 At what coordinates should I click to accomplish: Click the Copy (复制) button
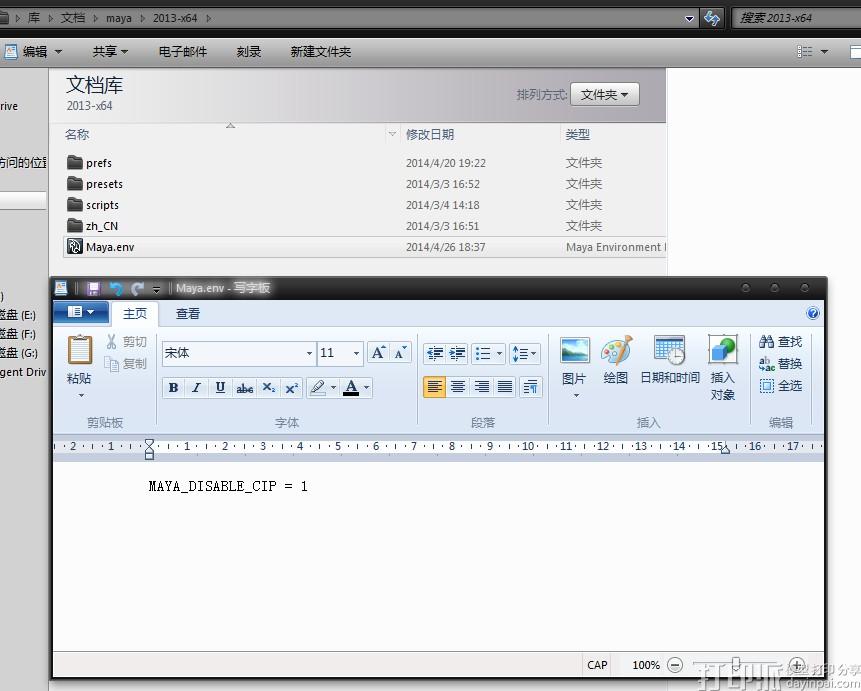click(126, 364)
